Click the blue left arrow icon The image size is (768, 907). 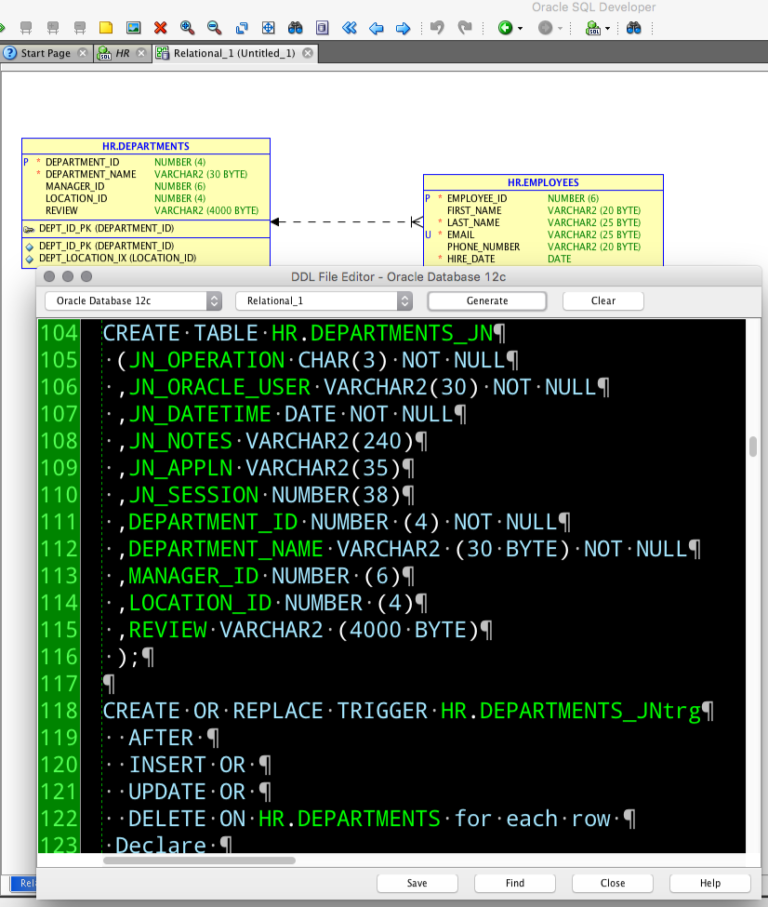coord(376,27)
